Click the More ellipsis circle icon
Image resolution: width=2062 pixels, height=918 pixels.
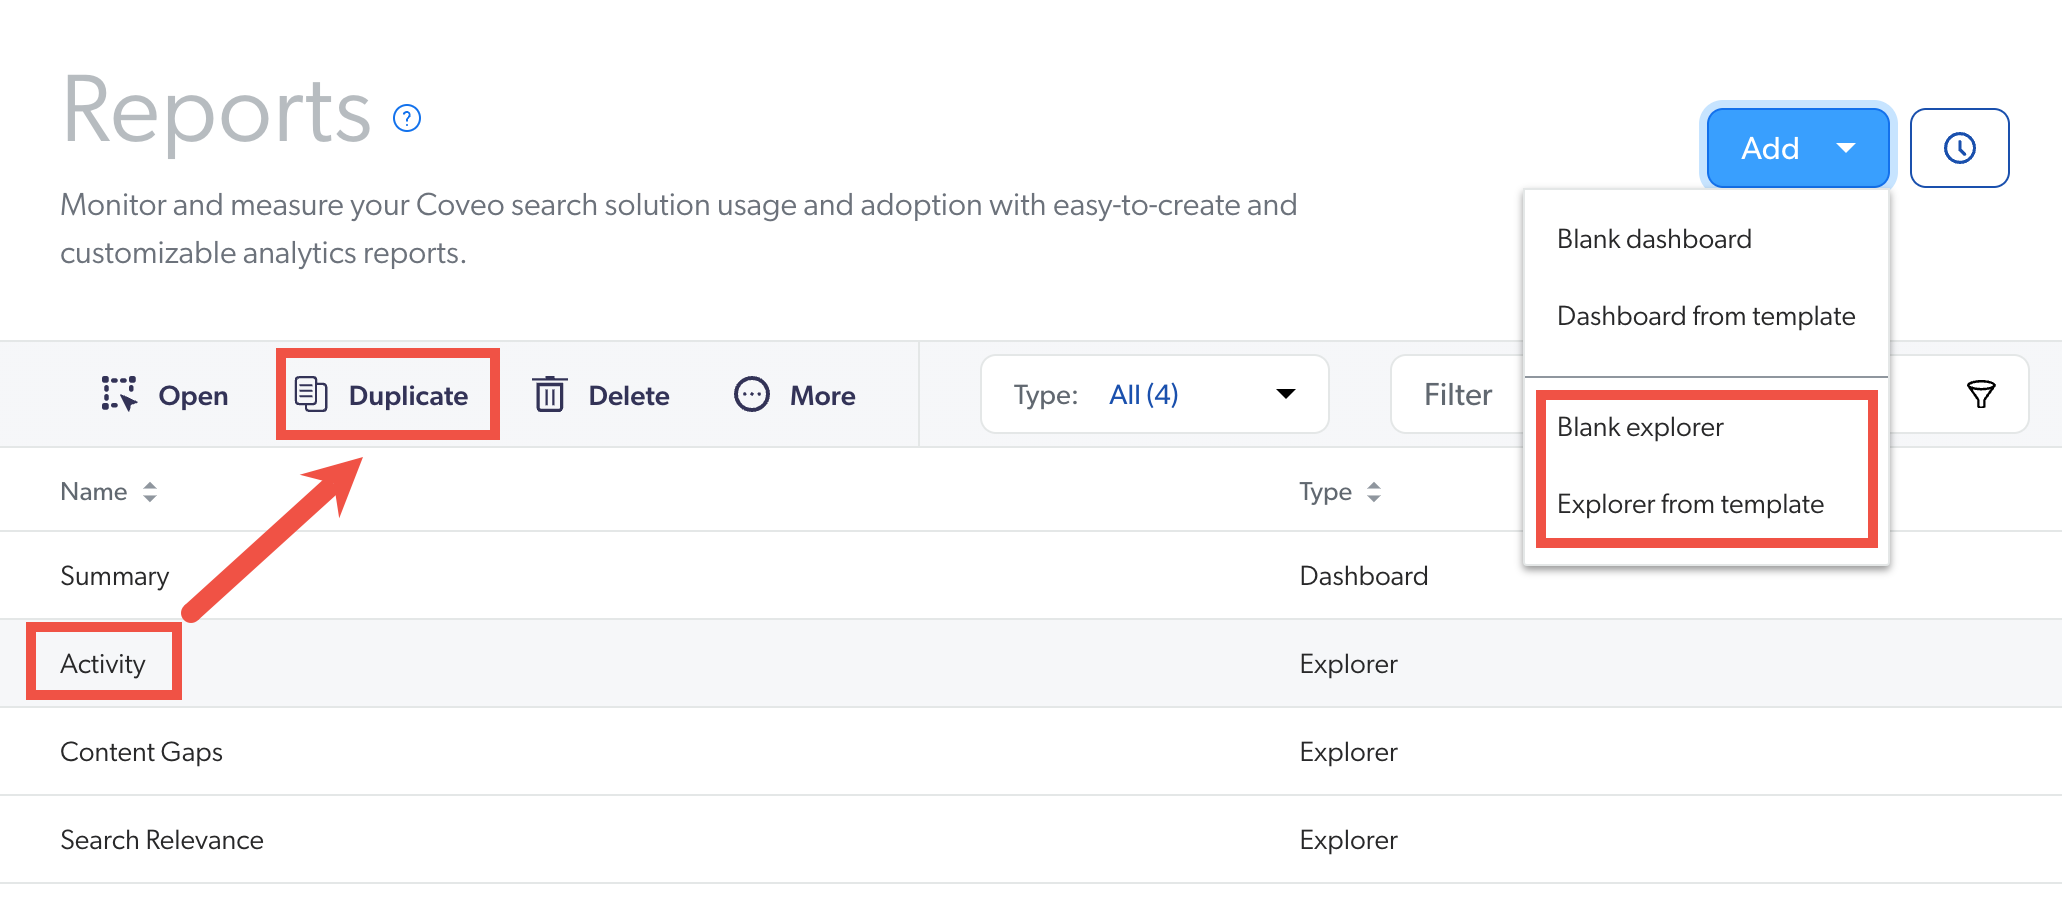pyautogui.click(x=752, y=394)
